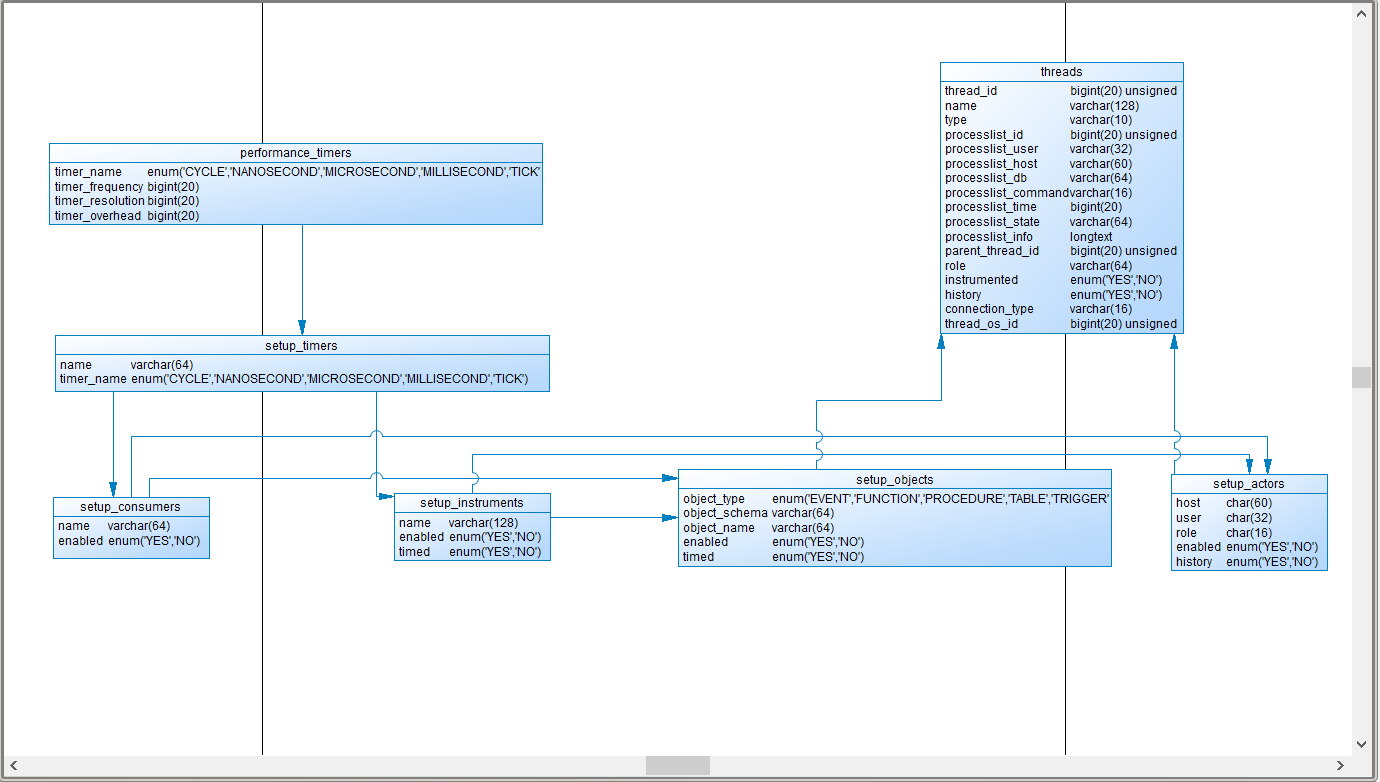Click the vertical scrollbar down arrow
Screen dimensions: 1380x782
(x=1361, y=744)
